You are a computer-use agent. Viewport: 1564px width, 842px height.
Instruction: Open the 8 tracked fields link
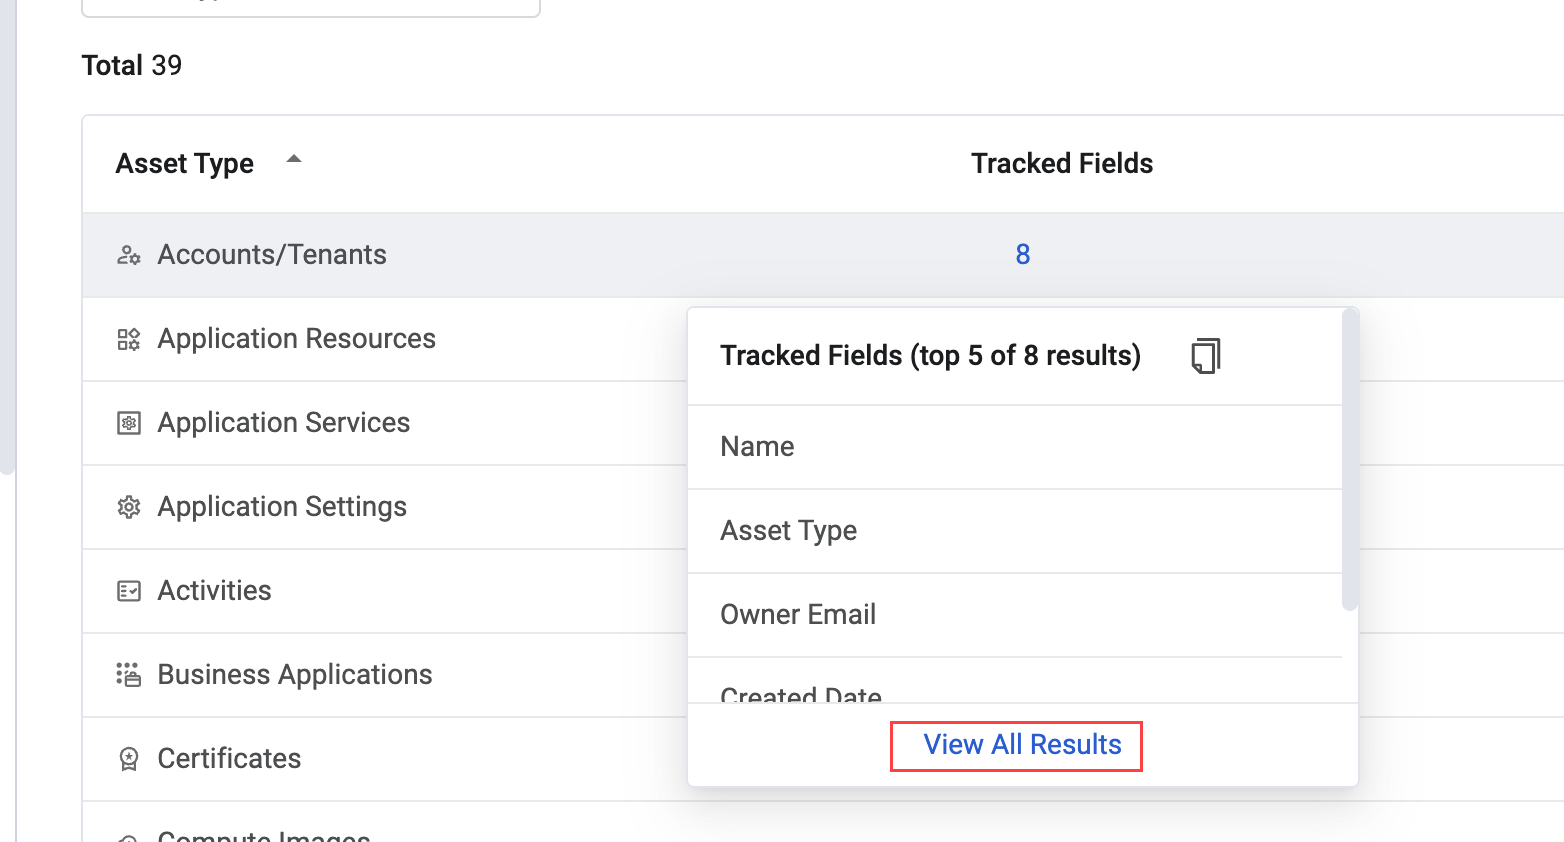1022,254
